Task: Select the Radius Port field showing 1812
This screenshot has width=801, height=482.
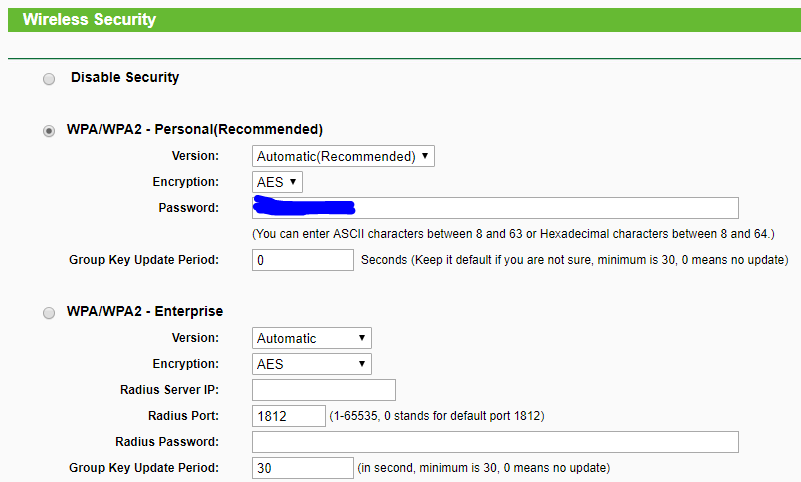Action: click(x=289, y=416)
